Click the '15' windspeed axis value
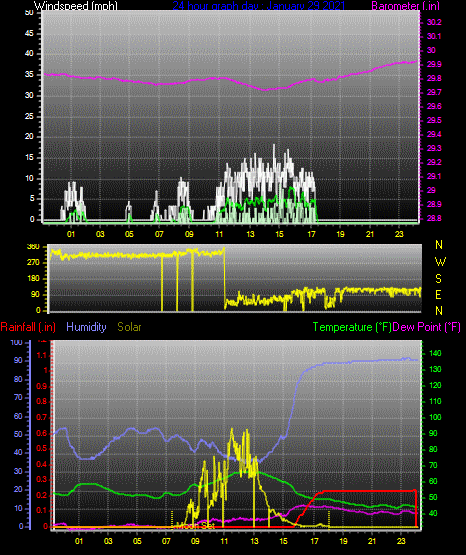Image resolution: width=466 pixels, height=555 pixels. pyautogui.click(x=29, y=158)
